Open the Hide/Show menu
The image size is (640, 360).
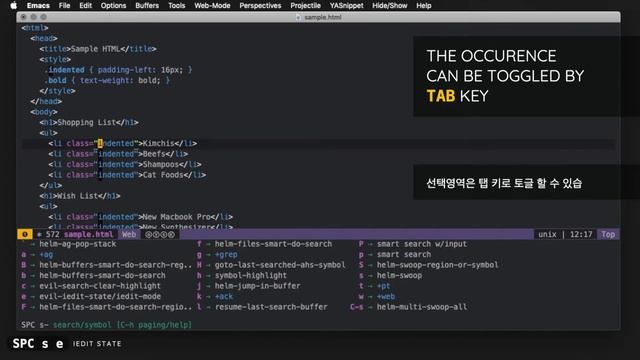click(390, 6)
